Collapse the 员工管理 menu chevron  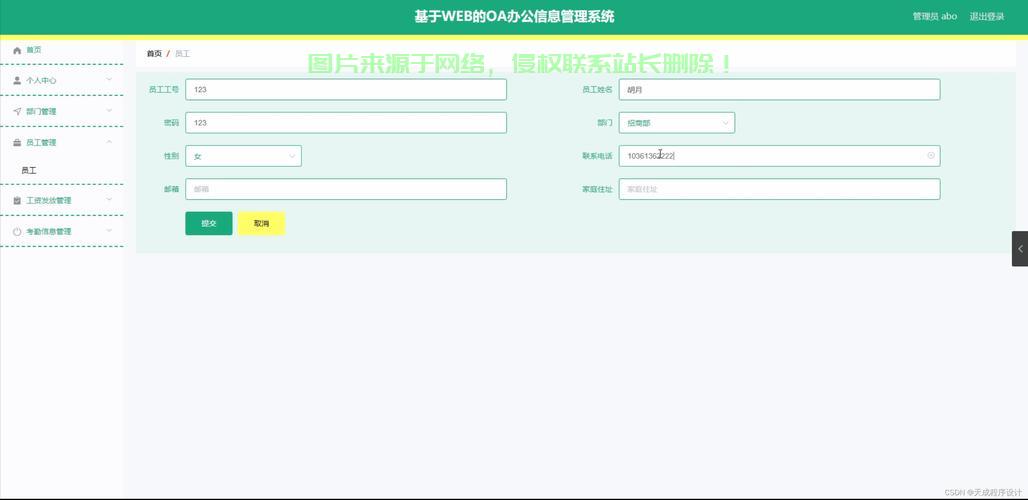pos(109,142)
